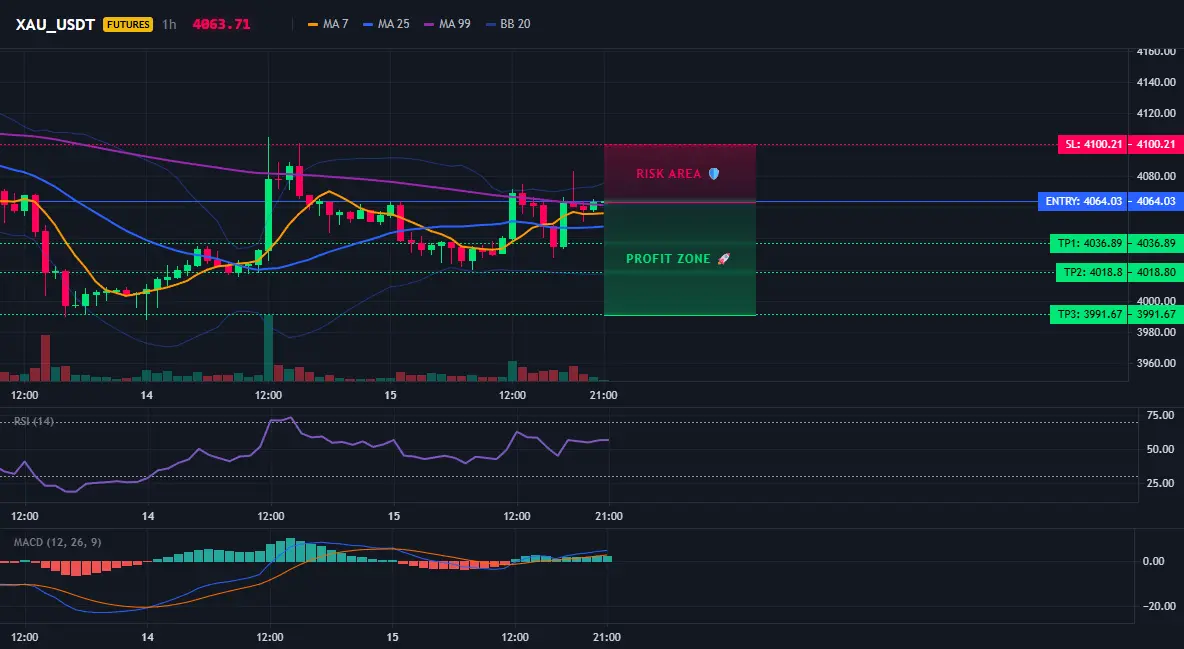
Task: Click the 3960.00 price axis value
Action: (x=1156, y=363)
